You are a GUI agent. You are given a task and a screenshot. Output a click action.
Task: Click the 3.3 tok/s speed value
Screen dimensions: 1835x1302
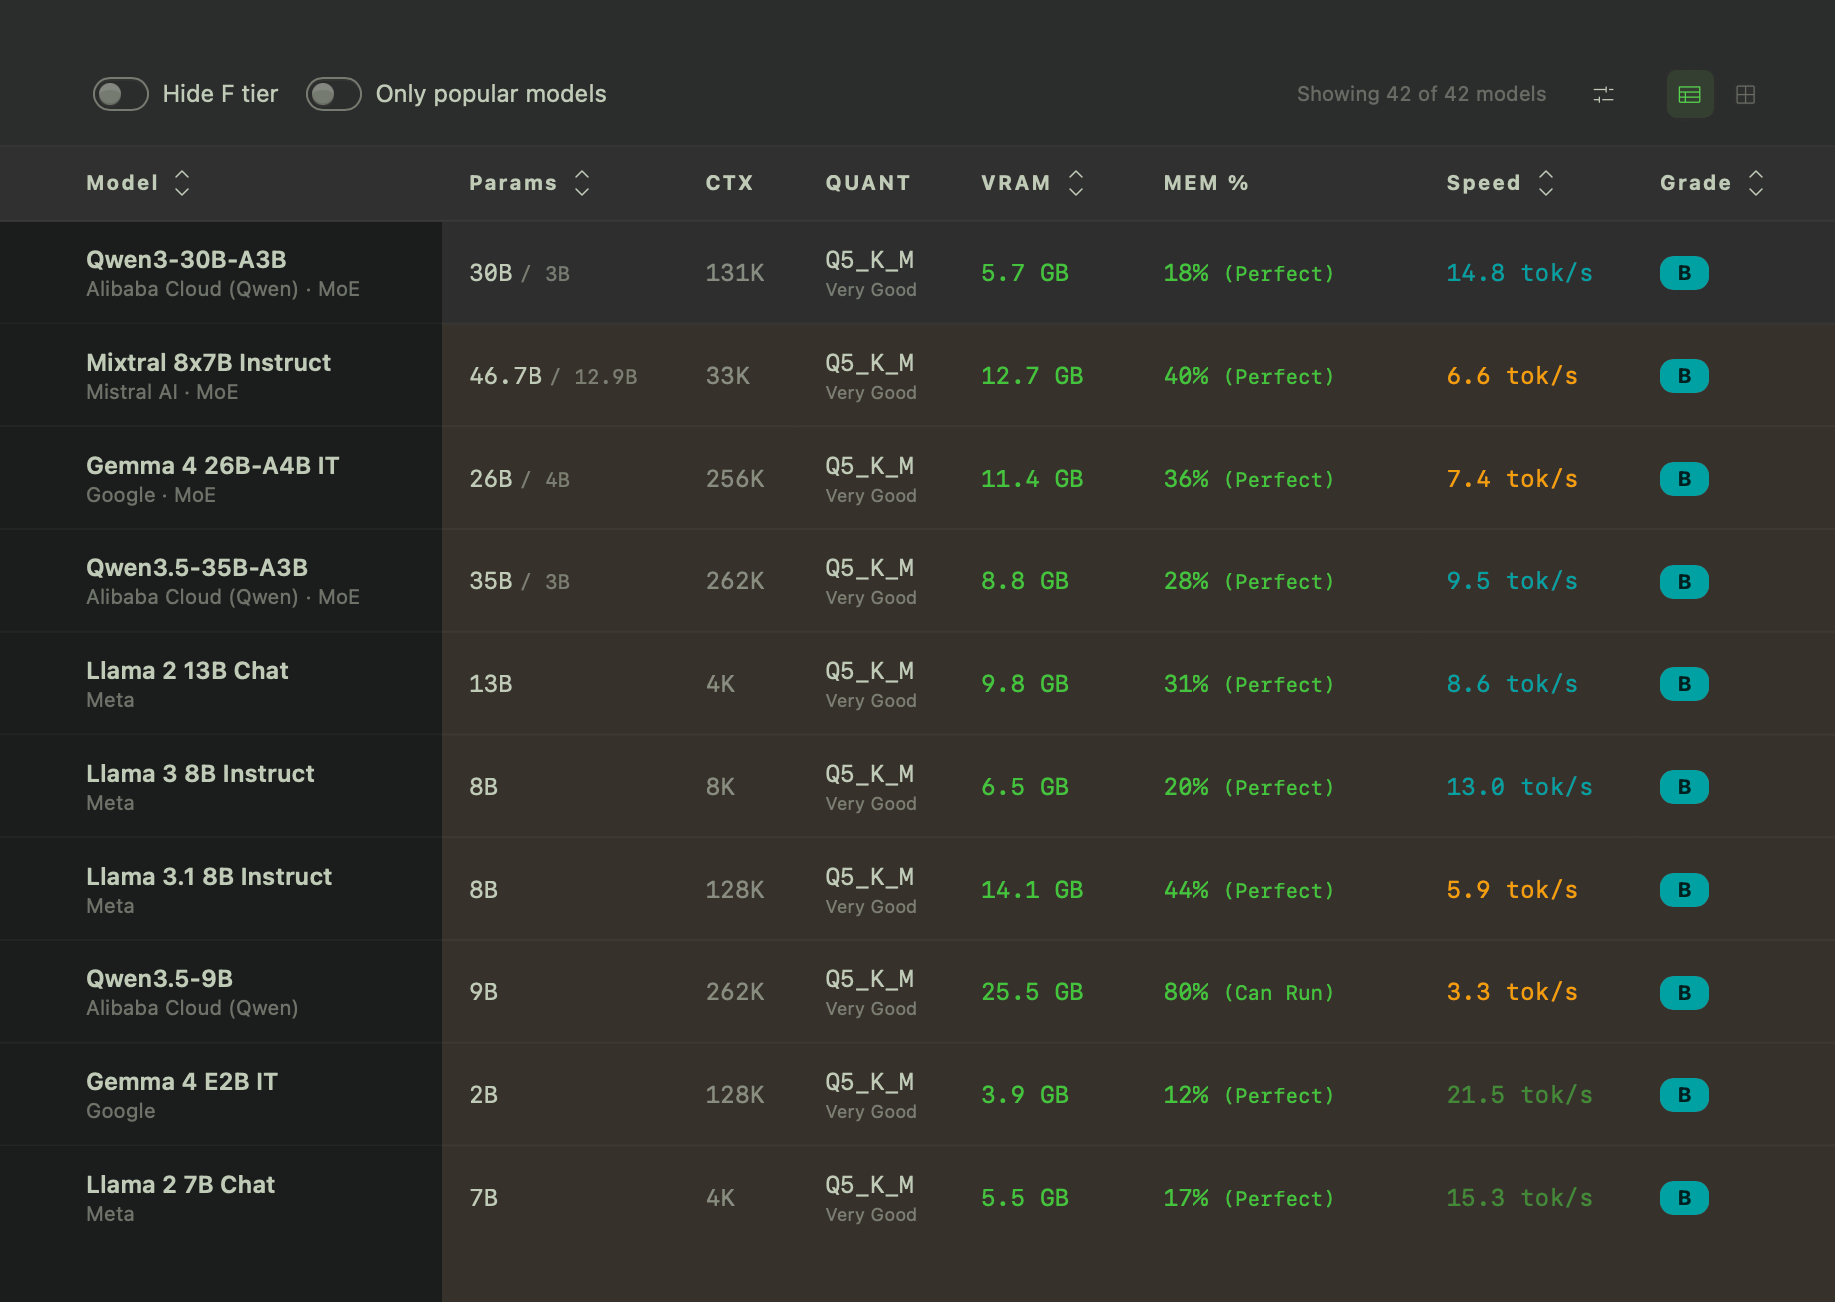(1512, 992)
